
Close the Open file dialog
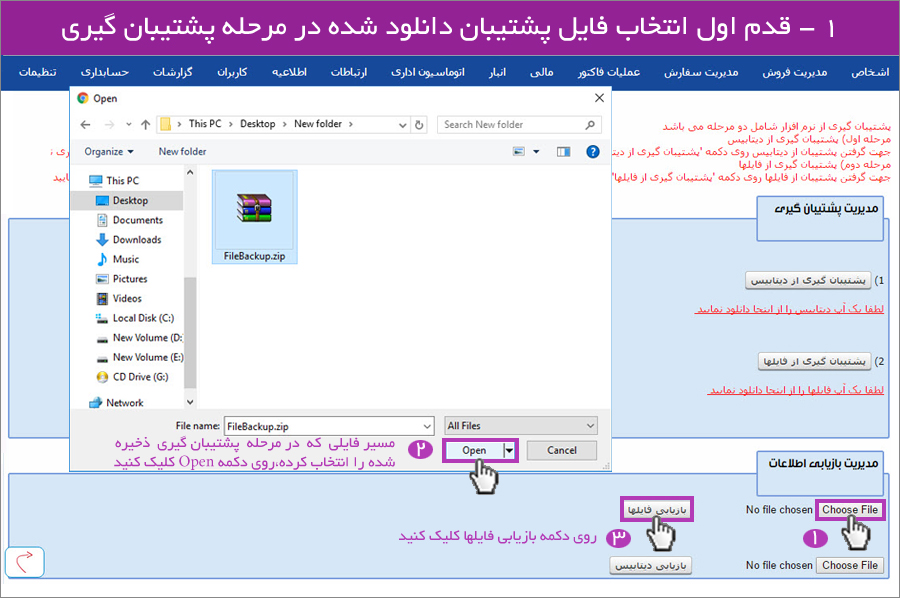pyautogui.click(x=599, y=98)
